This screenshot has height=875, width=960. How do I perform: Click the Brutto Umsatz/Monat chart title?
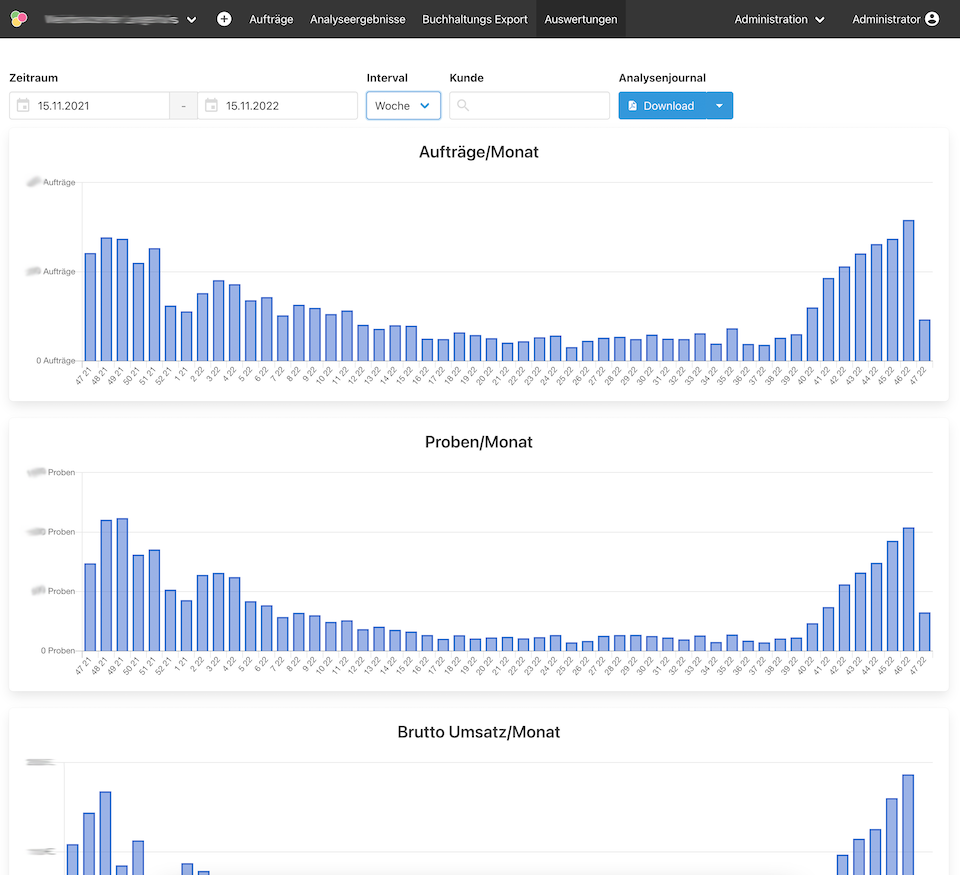[479, 732]
